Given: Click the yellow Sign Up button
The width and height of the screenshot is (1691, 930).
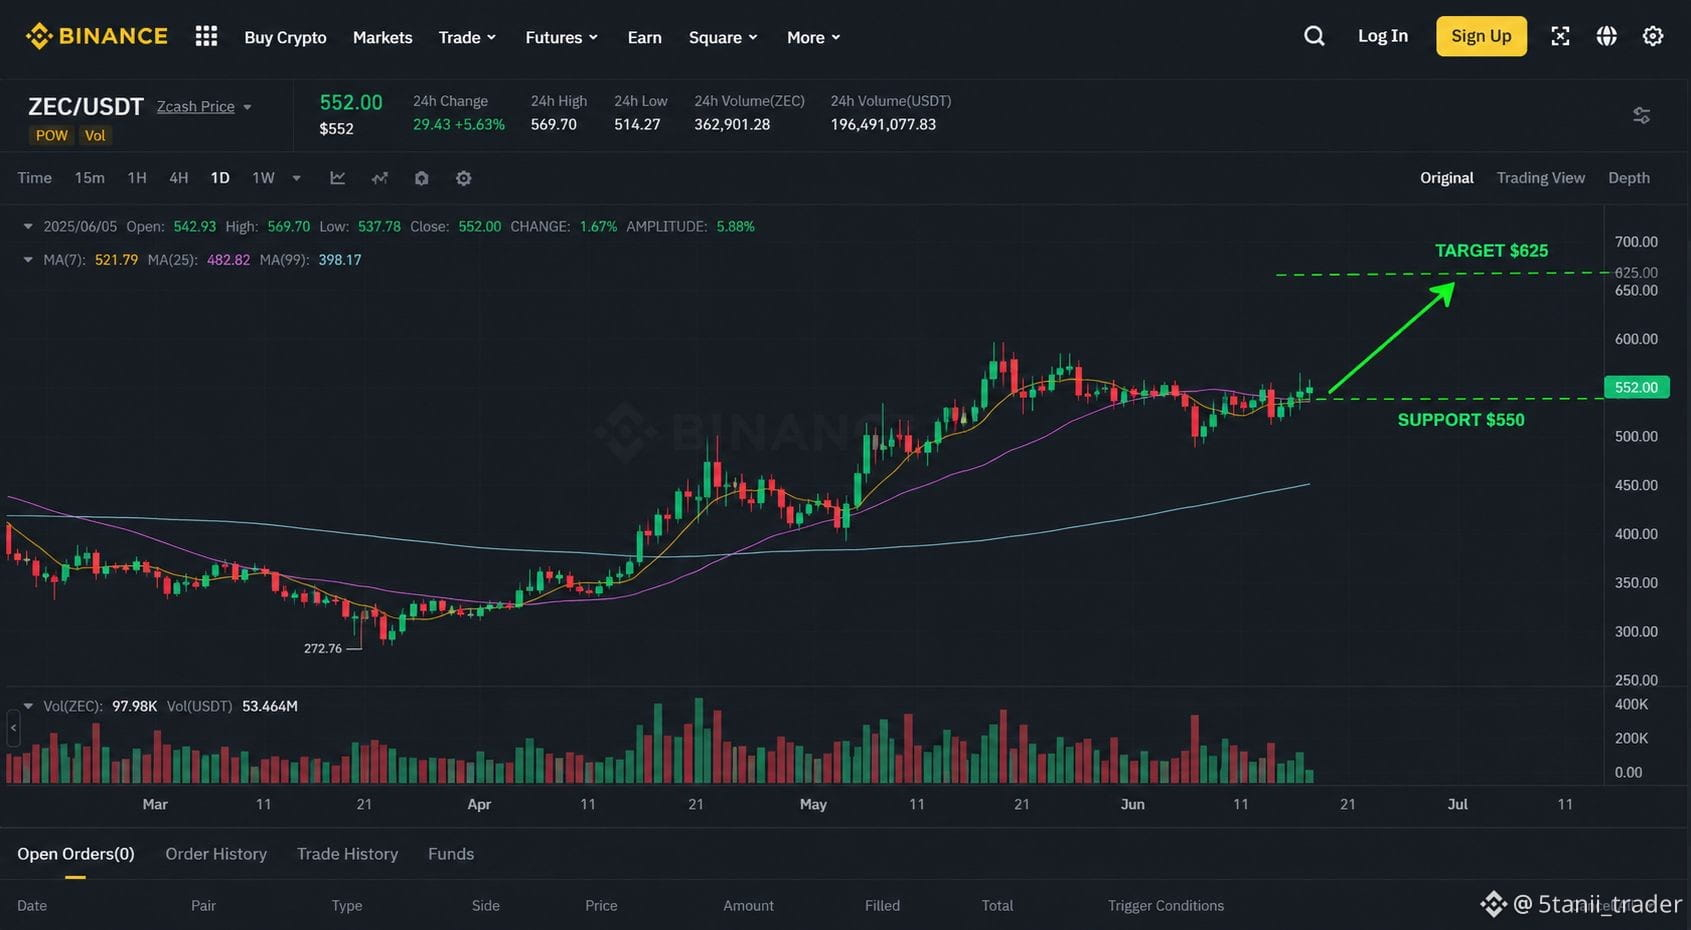Looking at the screenshot, I should 1481,36.
